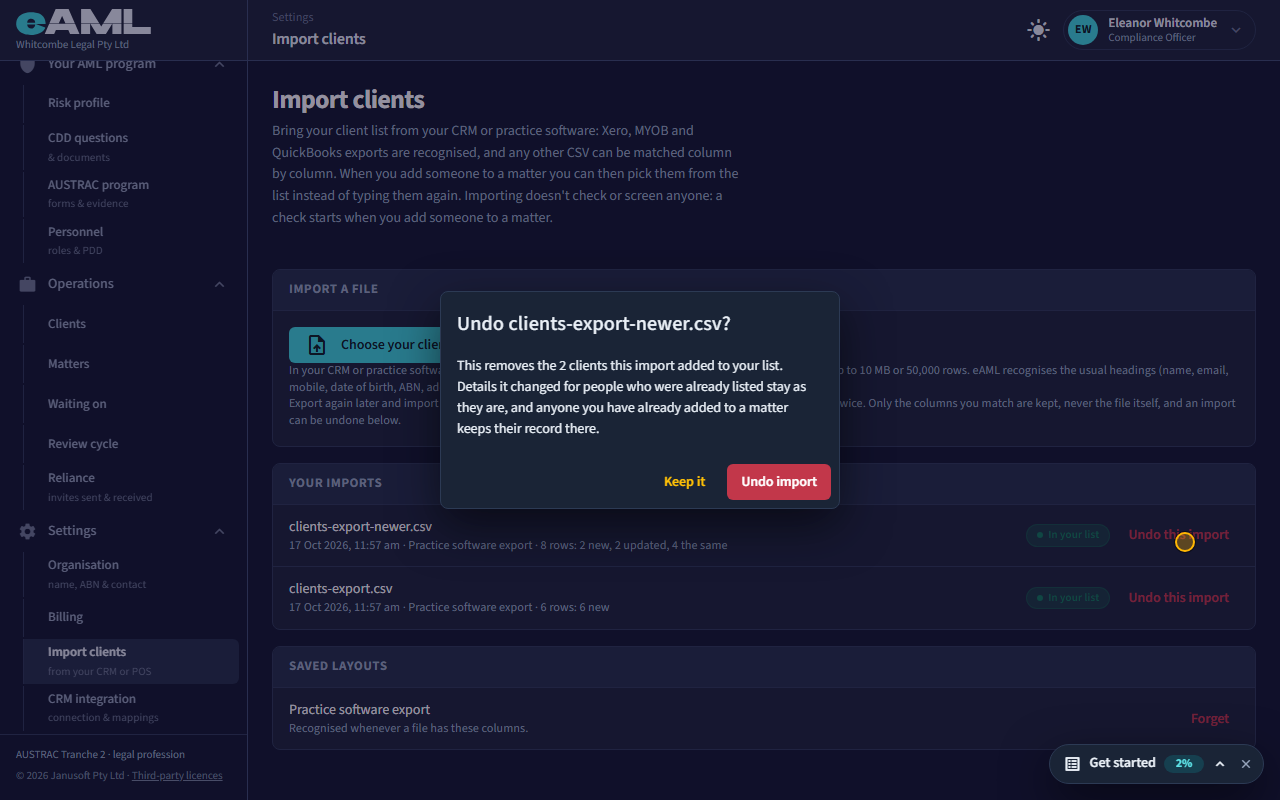Open the Eleanor Whitcombe account dropdown
The height and width of the screenshot is (800, 1280).
(1159, 30)
